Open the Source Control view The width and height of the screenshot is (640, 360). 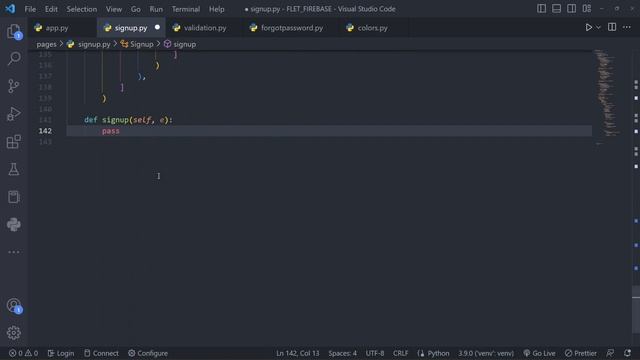[x=14, y=86]
